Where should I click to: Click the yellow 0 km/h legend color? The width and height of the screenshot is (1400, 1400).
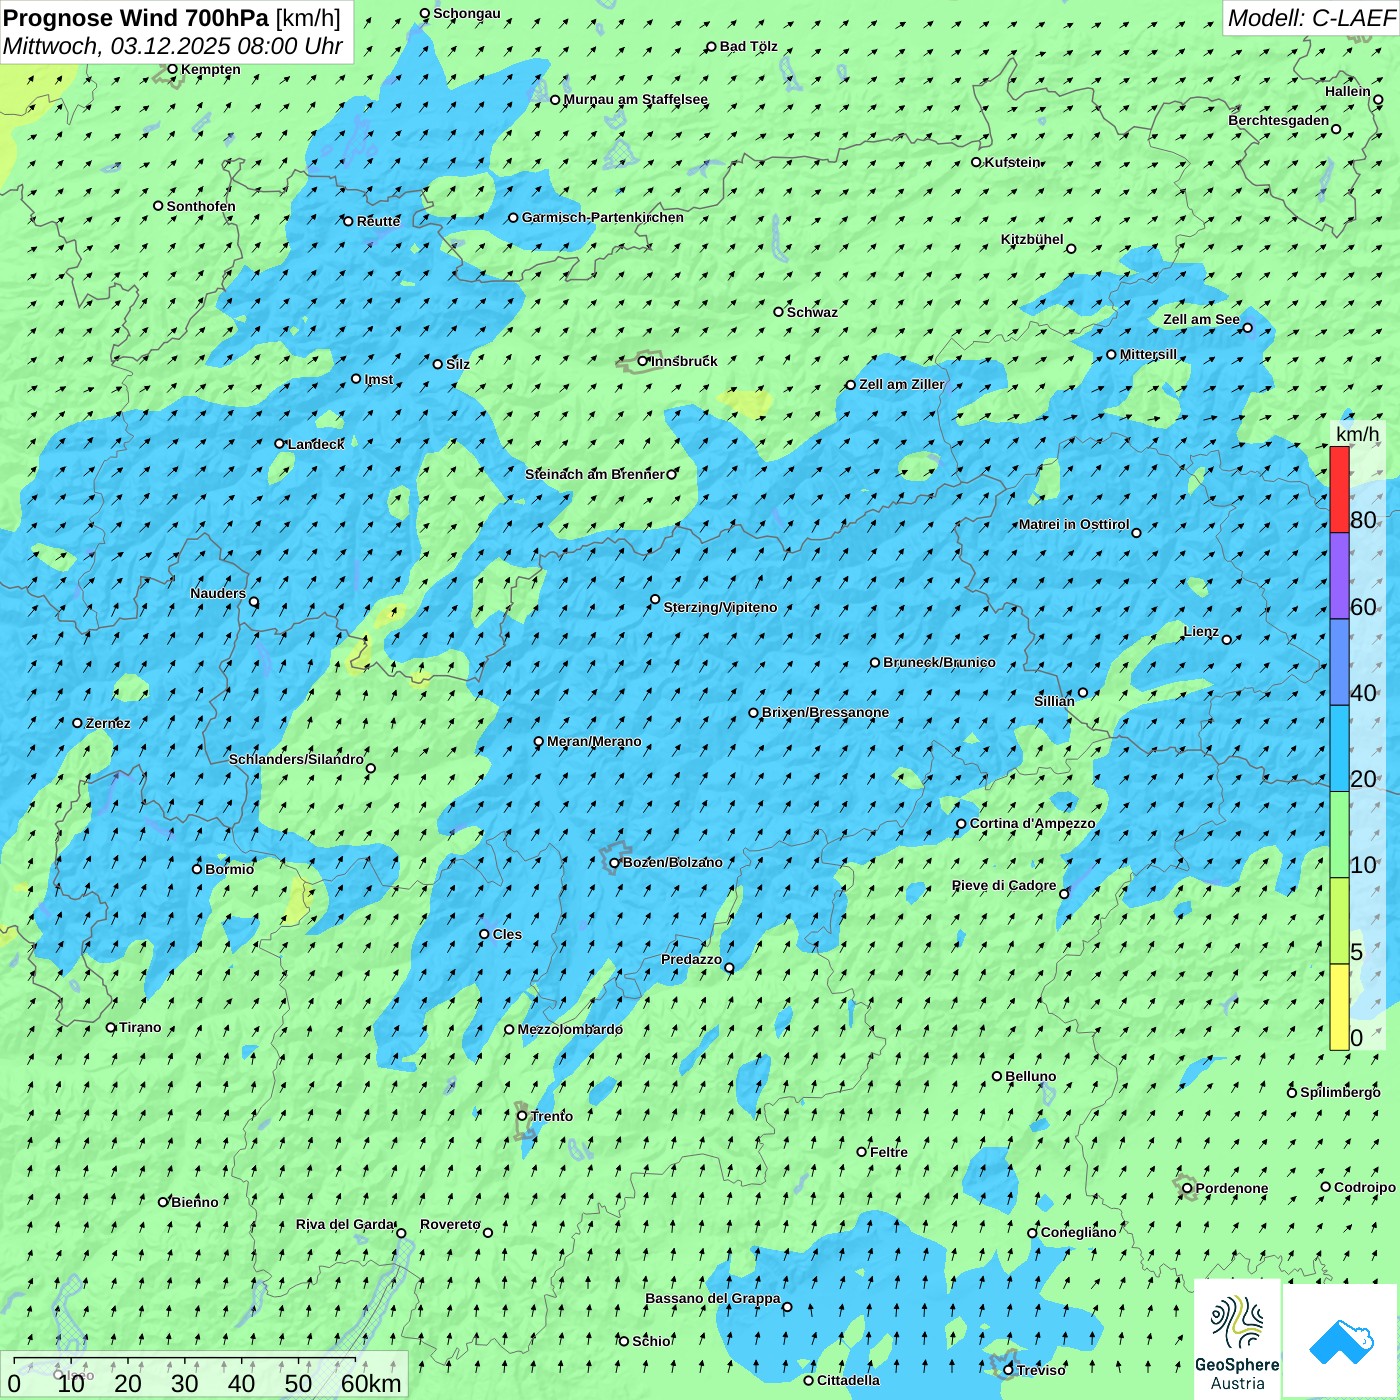(1339, 1007)
